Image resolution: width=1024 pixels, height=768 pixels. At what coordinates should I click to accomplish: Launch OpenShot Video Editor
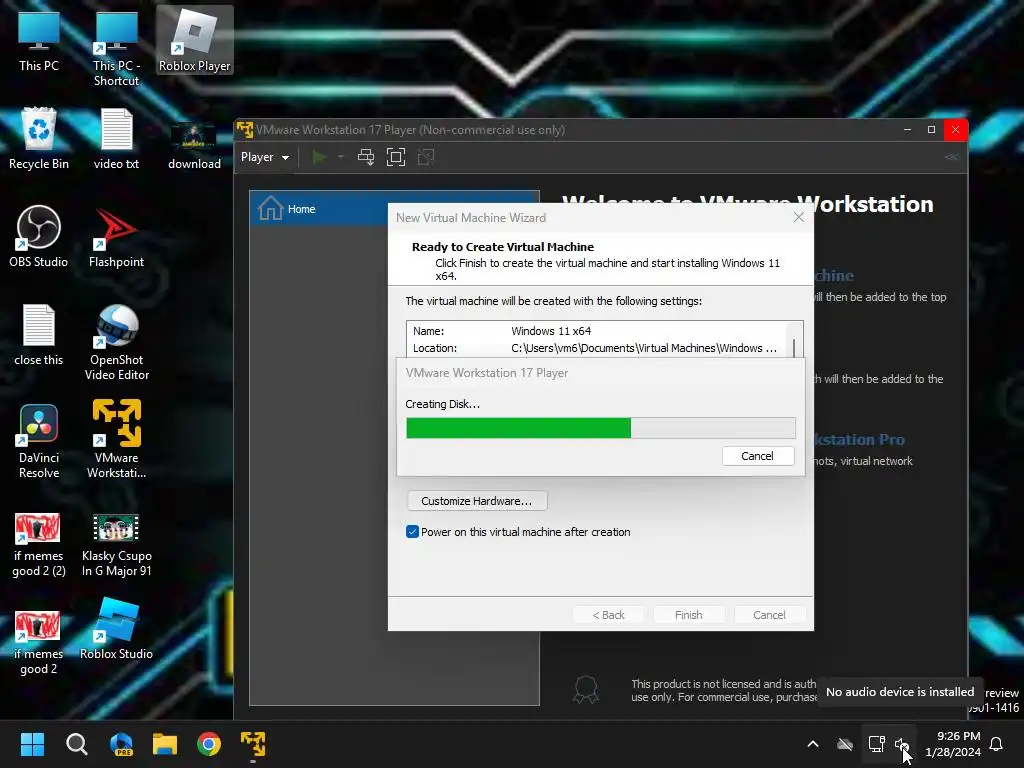click(116, 342)
